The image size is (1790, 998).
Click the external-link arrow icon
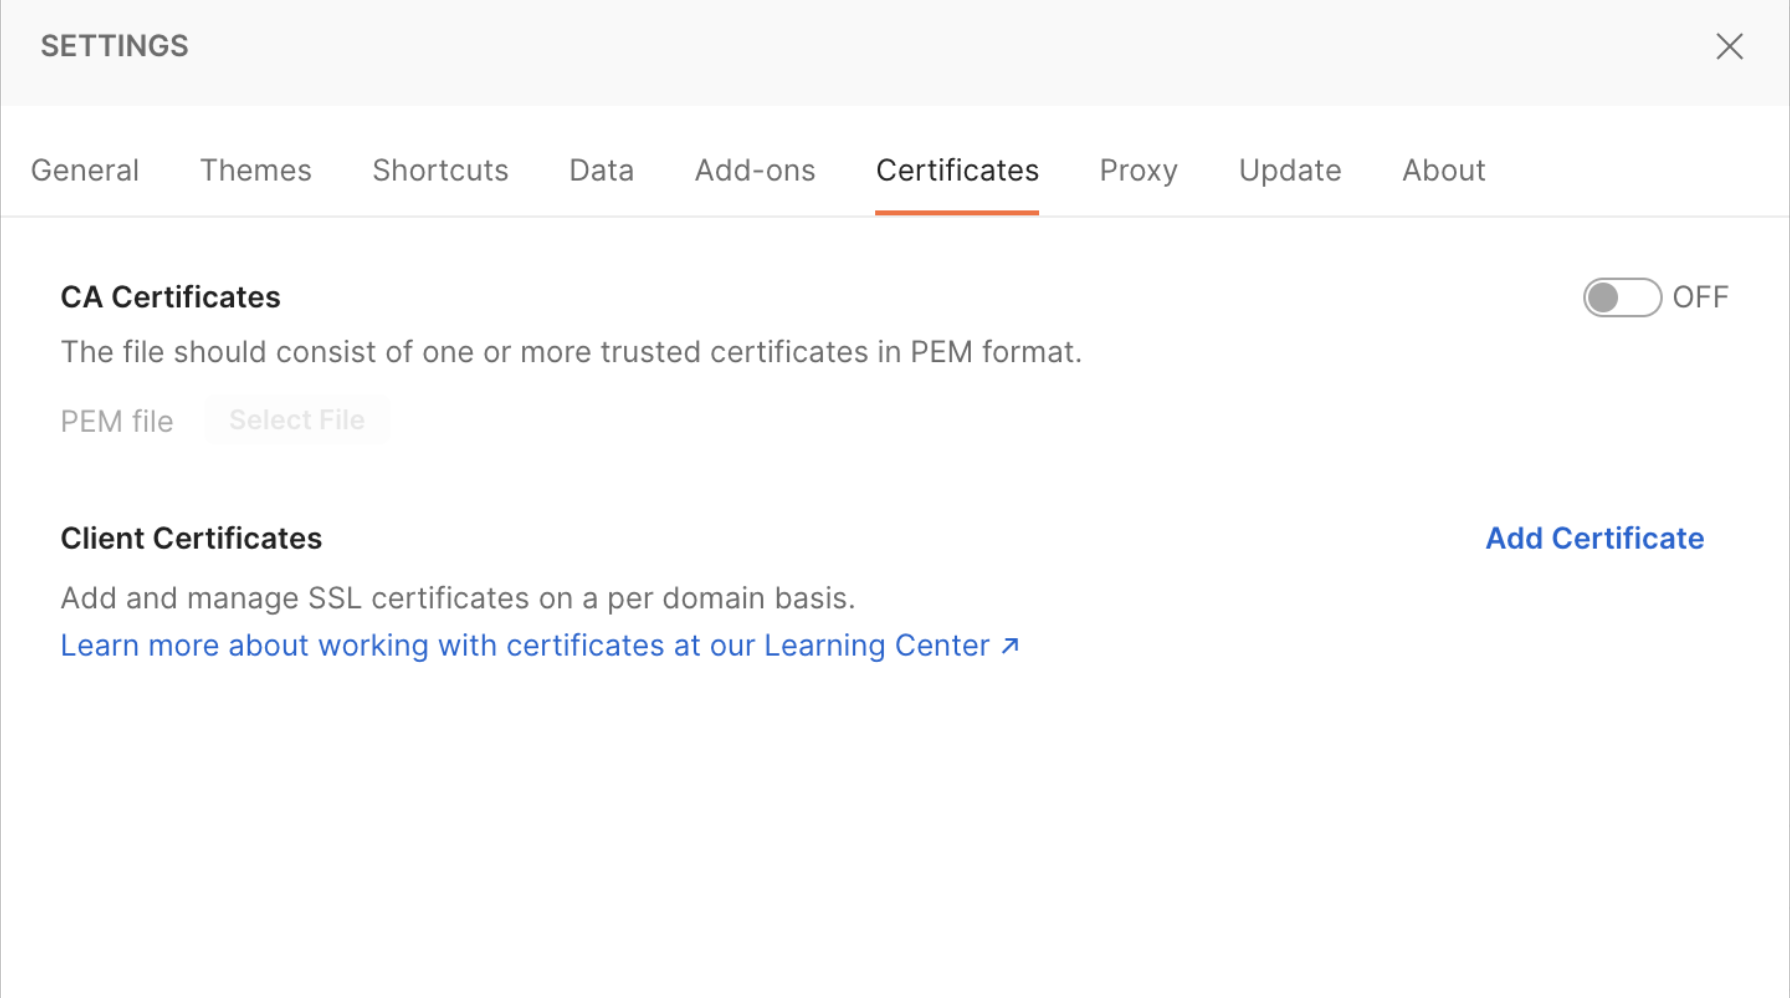click(1010, 645)
